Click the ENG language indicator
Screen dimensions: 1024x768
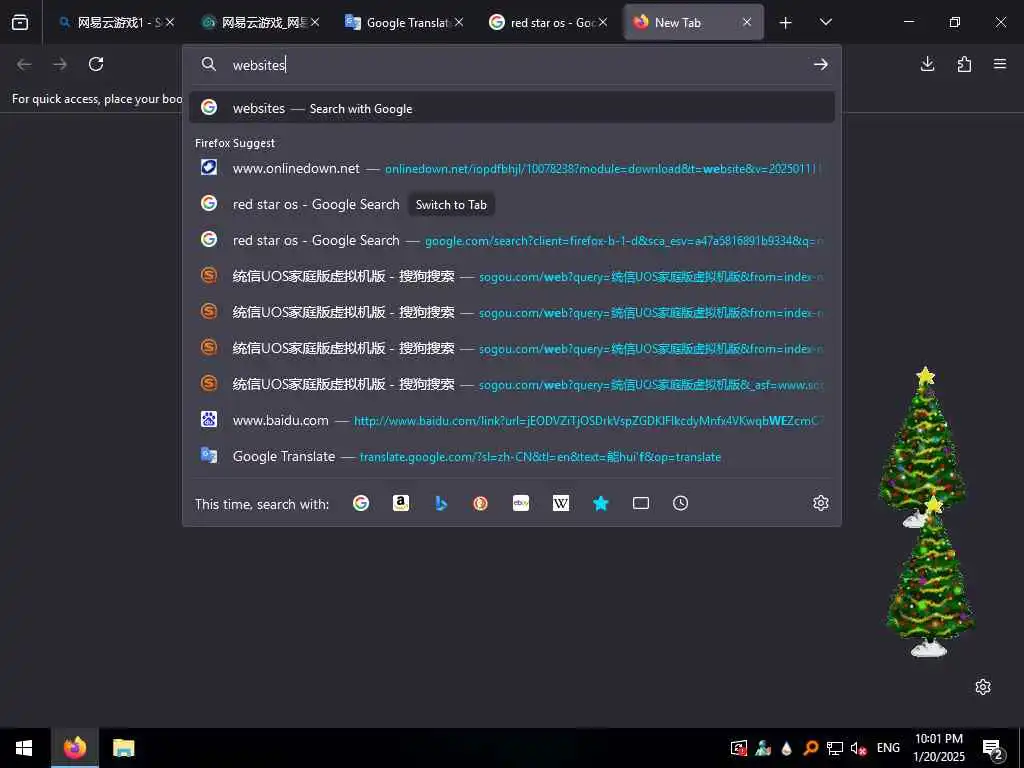[888, 748]
